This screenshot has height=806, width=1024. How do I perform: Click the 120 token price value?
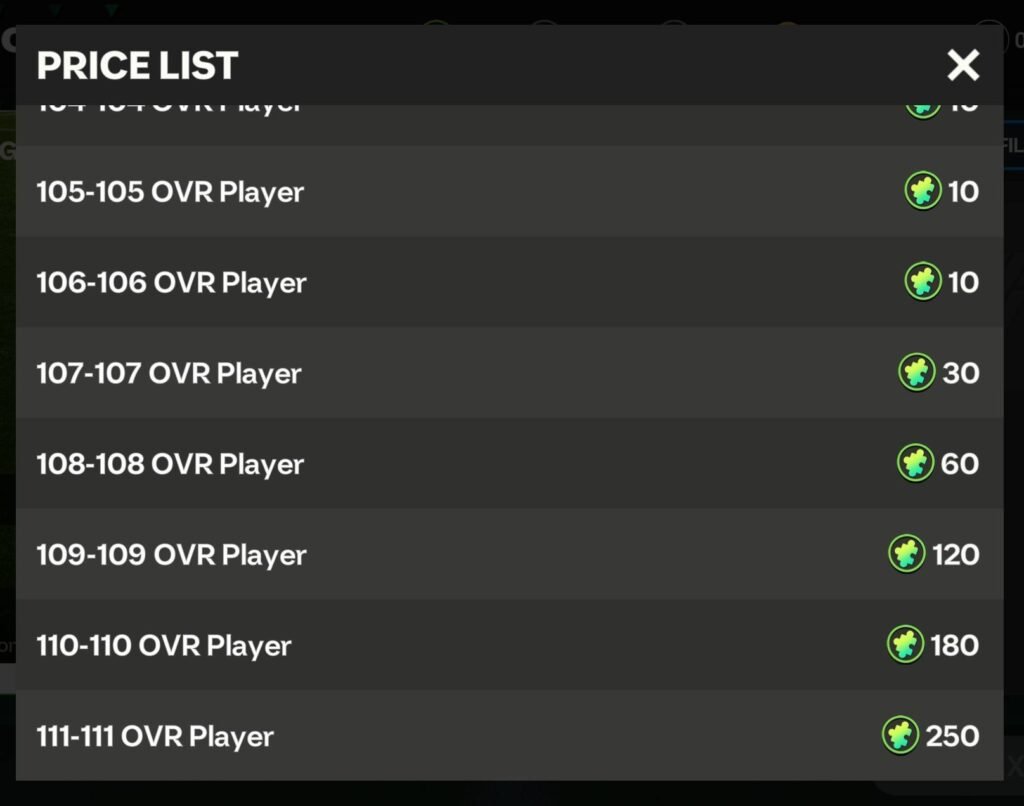pyautogui.click(x=955, y=555)
